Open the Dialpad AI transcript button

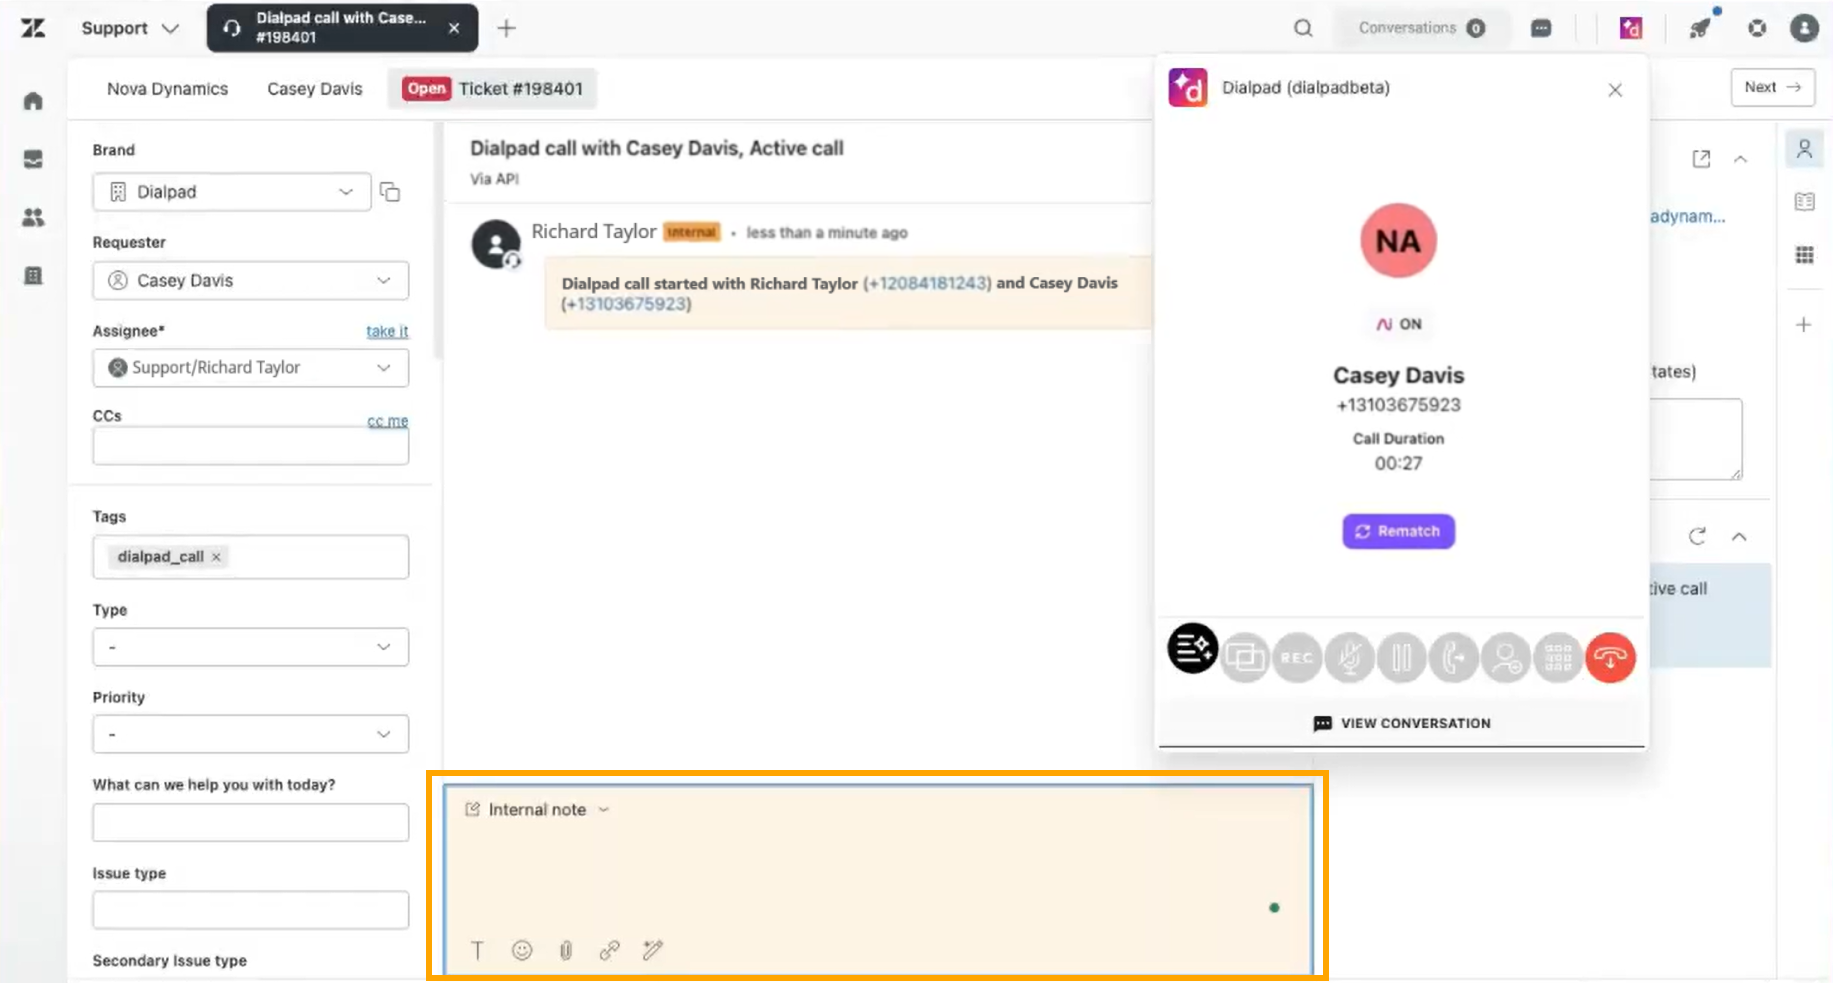coord(1193,649)
